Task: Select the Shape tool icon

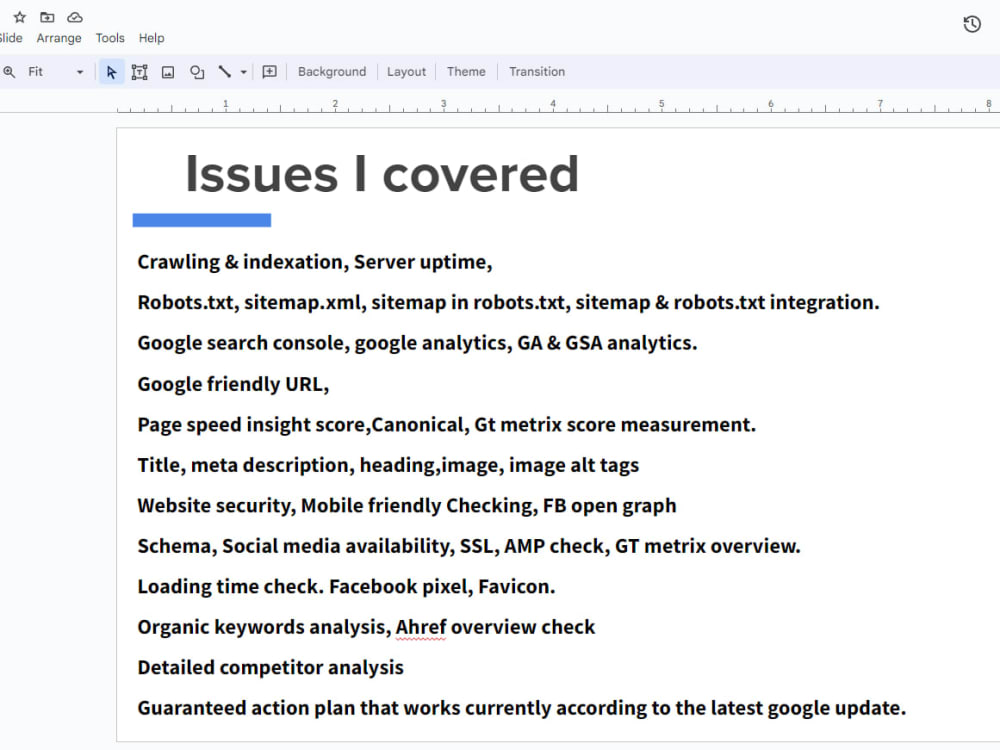Action: (197, 72)
